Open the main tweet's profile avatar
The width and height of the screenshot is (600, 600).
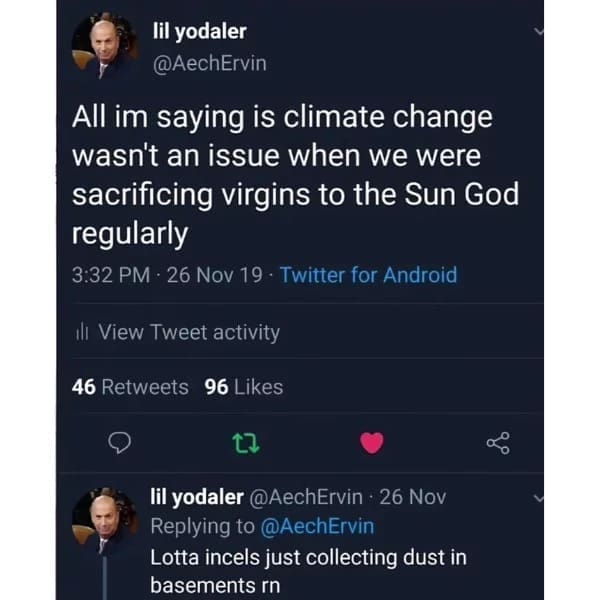pyautogui.click(x=105, y=47)
